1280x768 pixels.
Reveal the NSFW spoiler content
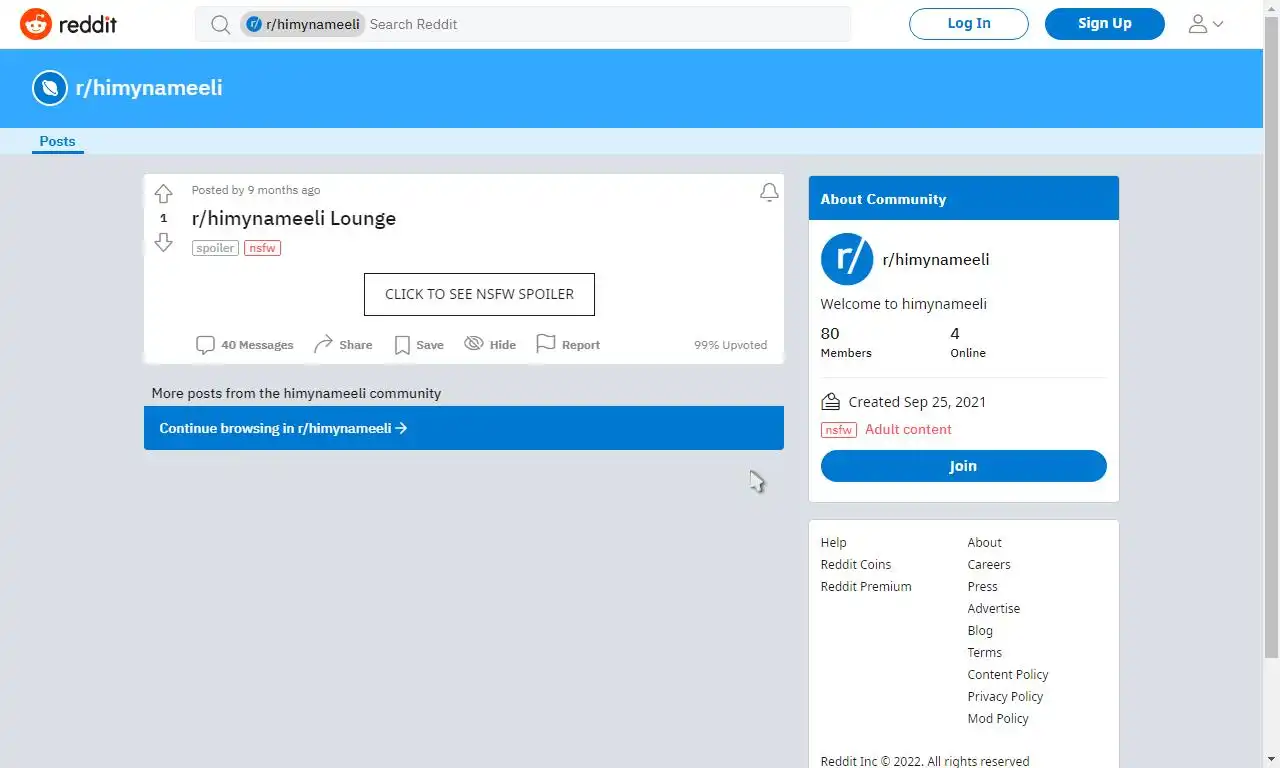click(x=479, y=294)
